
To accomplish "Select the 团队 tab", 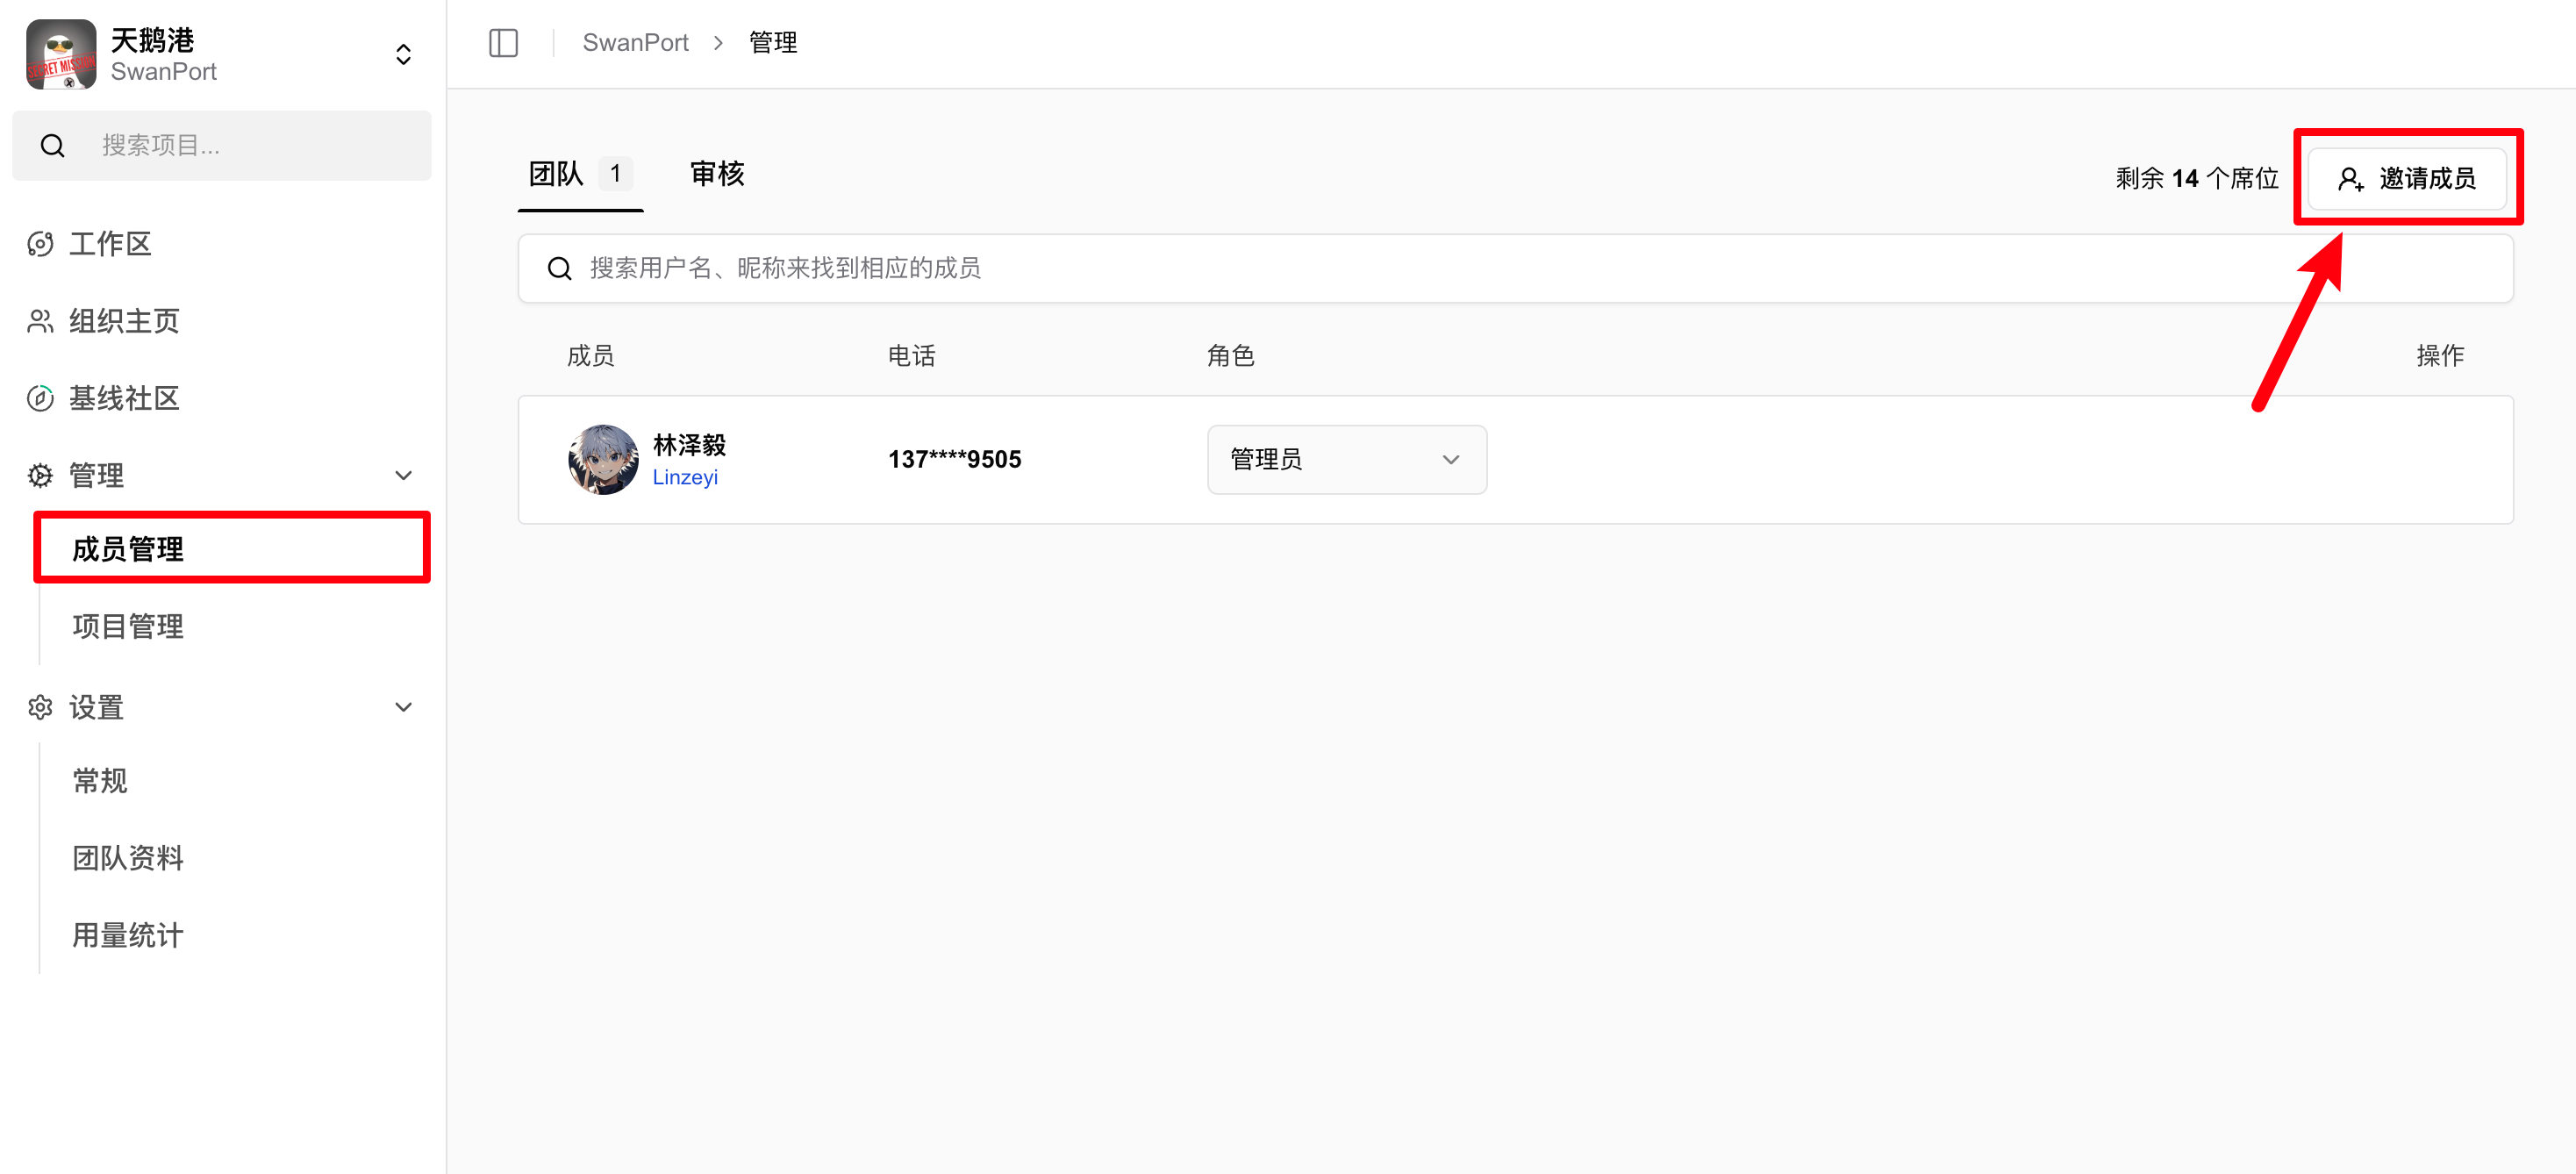I will pyautogui.click(x=557, y=174).
